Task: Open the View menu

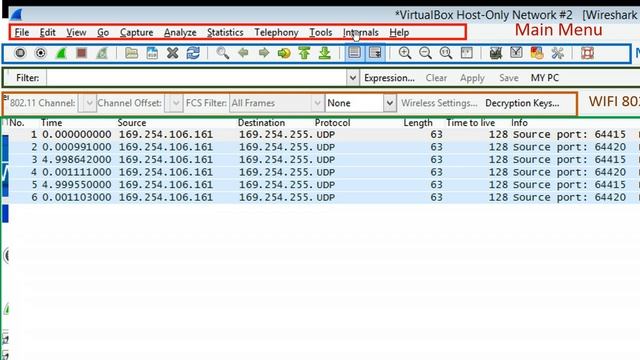Action: point(76,32)
